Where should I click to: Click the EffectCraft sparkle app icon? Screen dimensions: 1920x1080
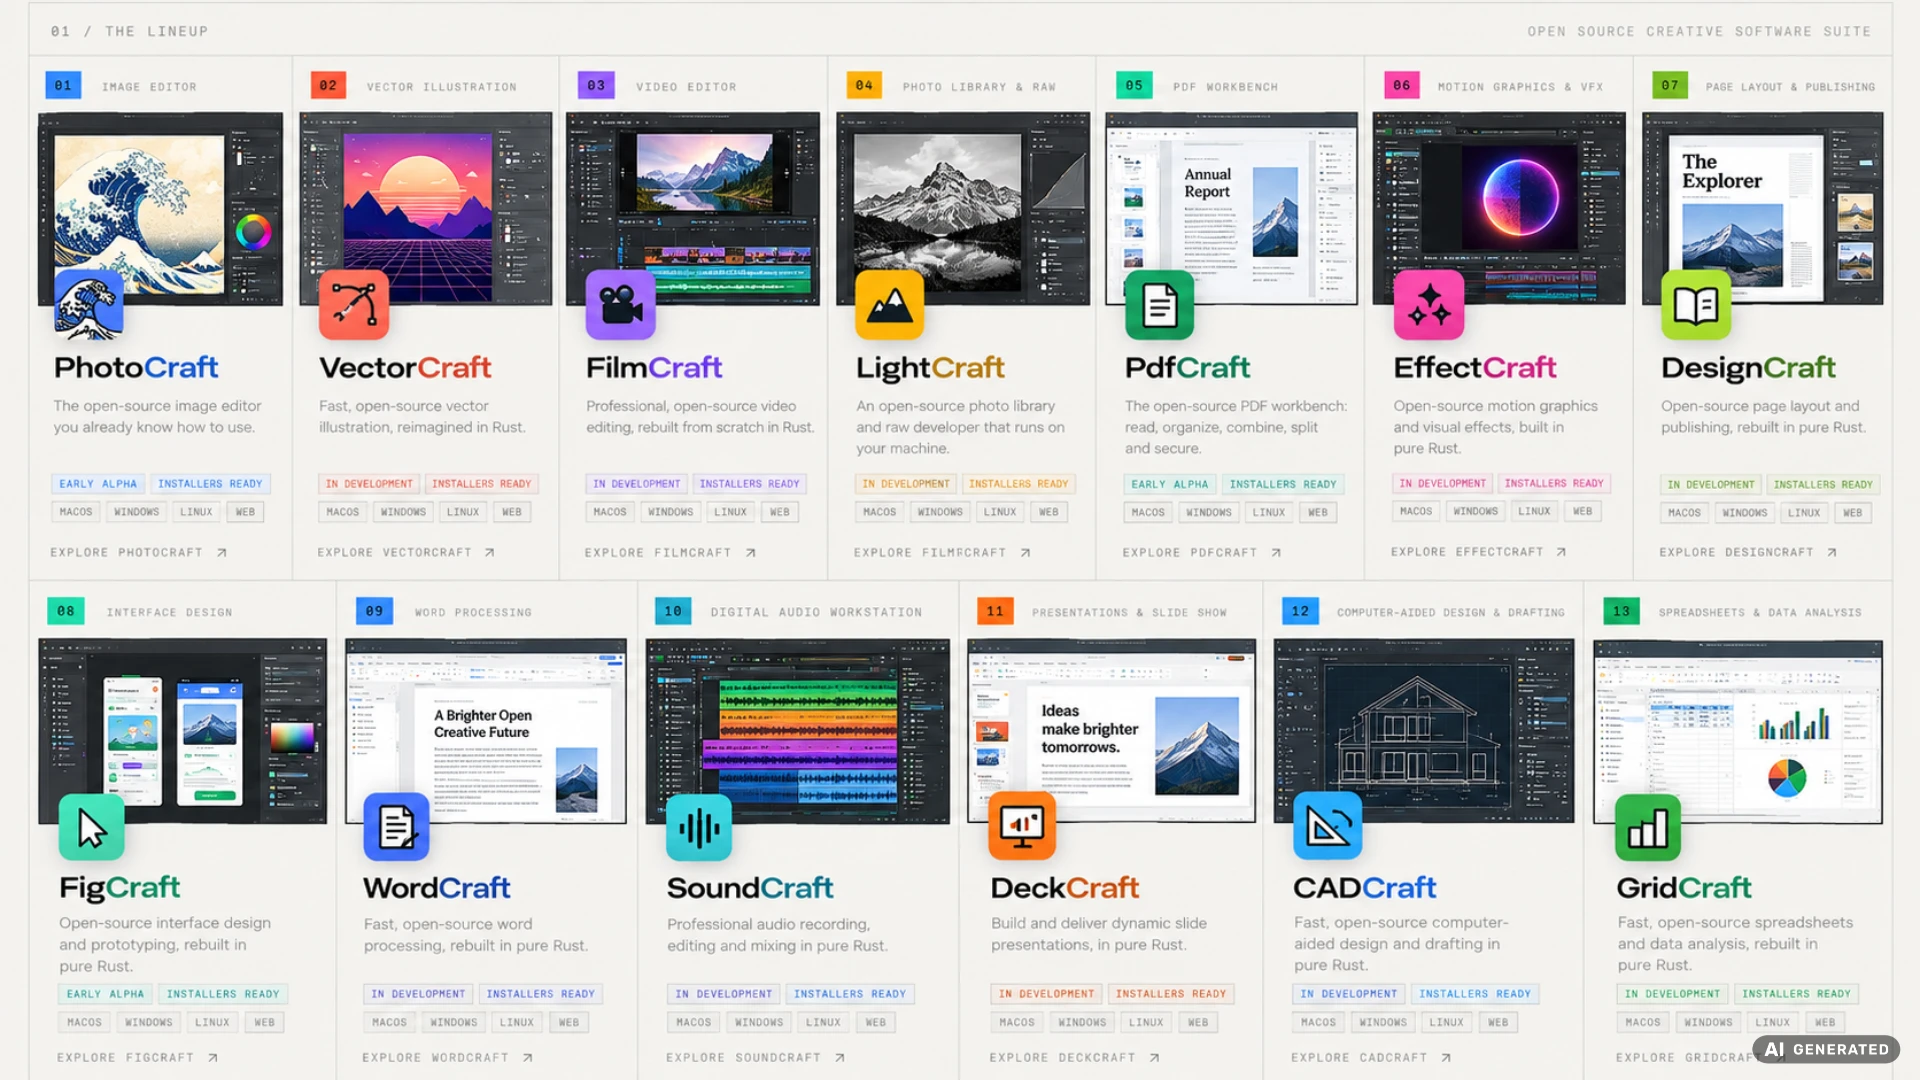tap(1429, 305)
